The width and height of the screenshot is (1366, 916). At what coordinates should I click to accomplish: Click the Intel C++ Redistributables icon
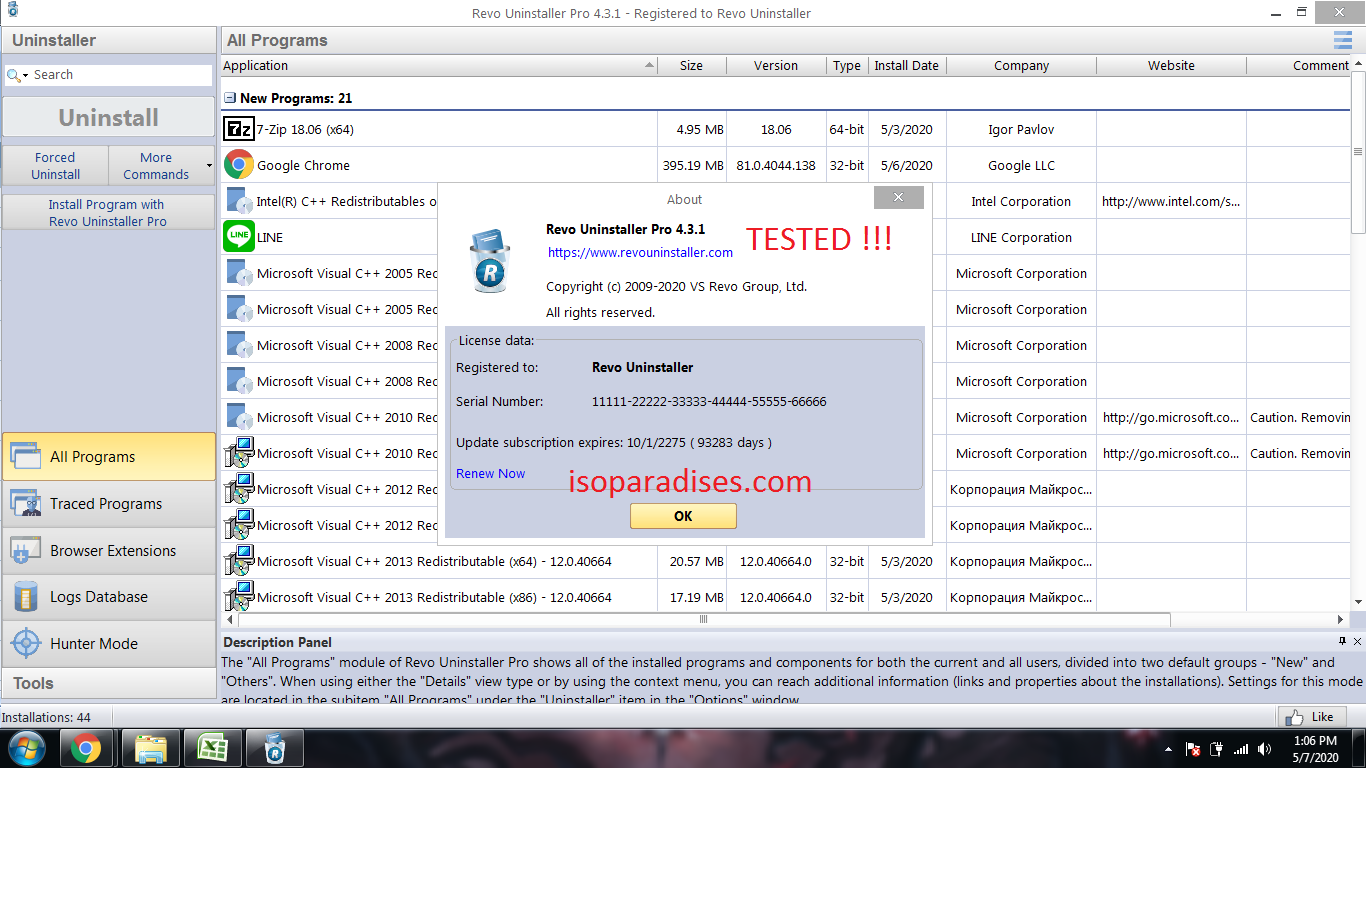tap(239, 200)
